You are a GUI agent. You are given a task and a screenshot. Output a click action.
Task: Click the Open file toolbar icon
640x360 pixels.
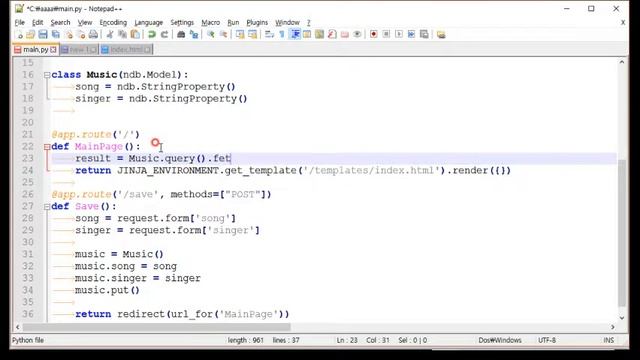[31, 35]
